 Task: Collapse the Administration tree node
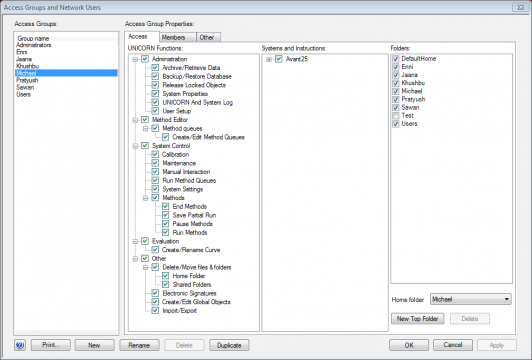(x=135, y=59)
